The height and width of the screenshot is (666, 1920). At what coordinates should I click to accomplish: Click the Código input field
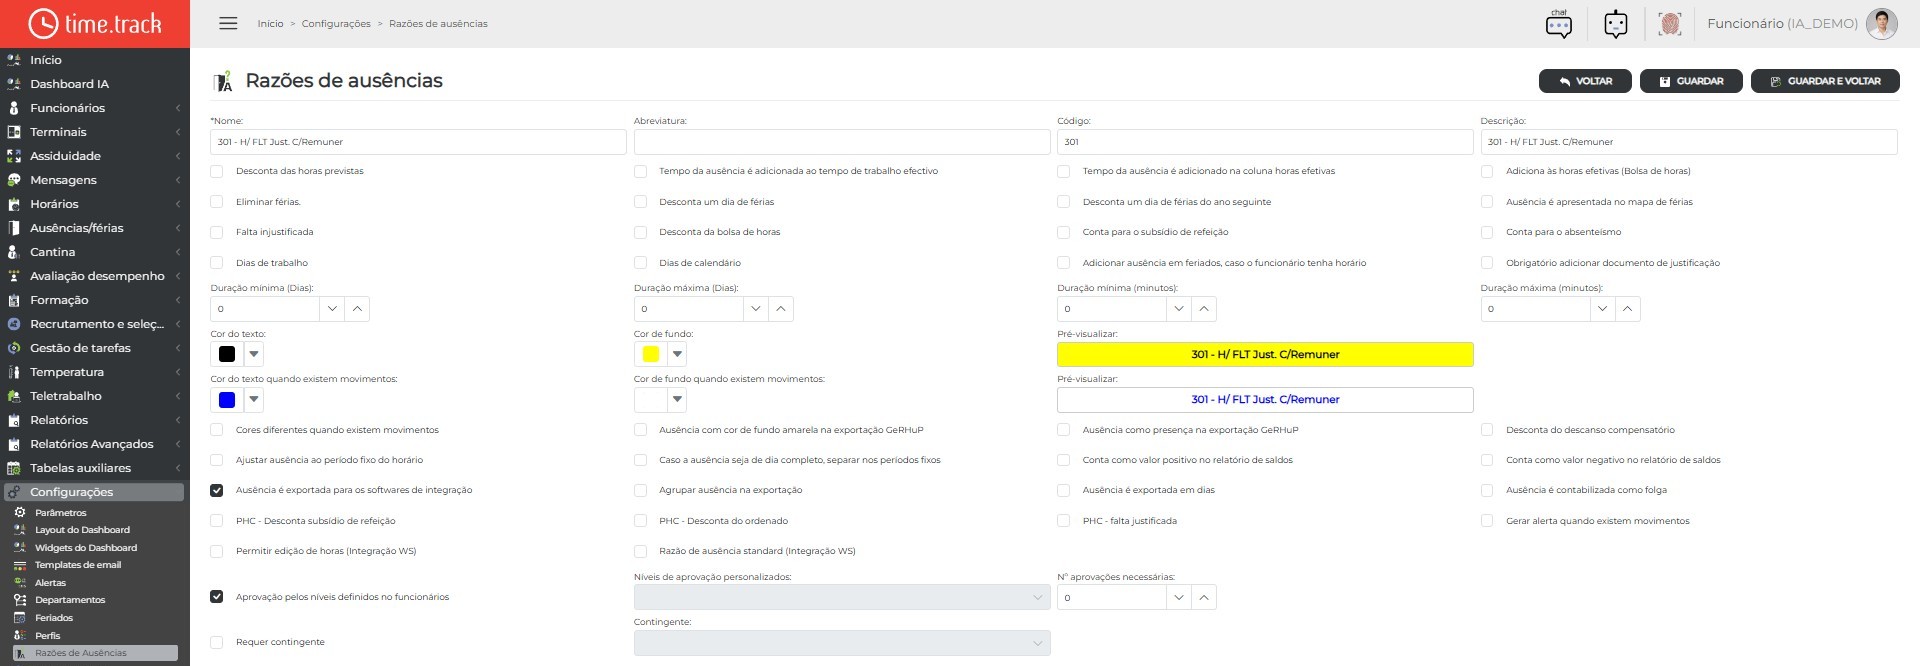(1265, 142)
